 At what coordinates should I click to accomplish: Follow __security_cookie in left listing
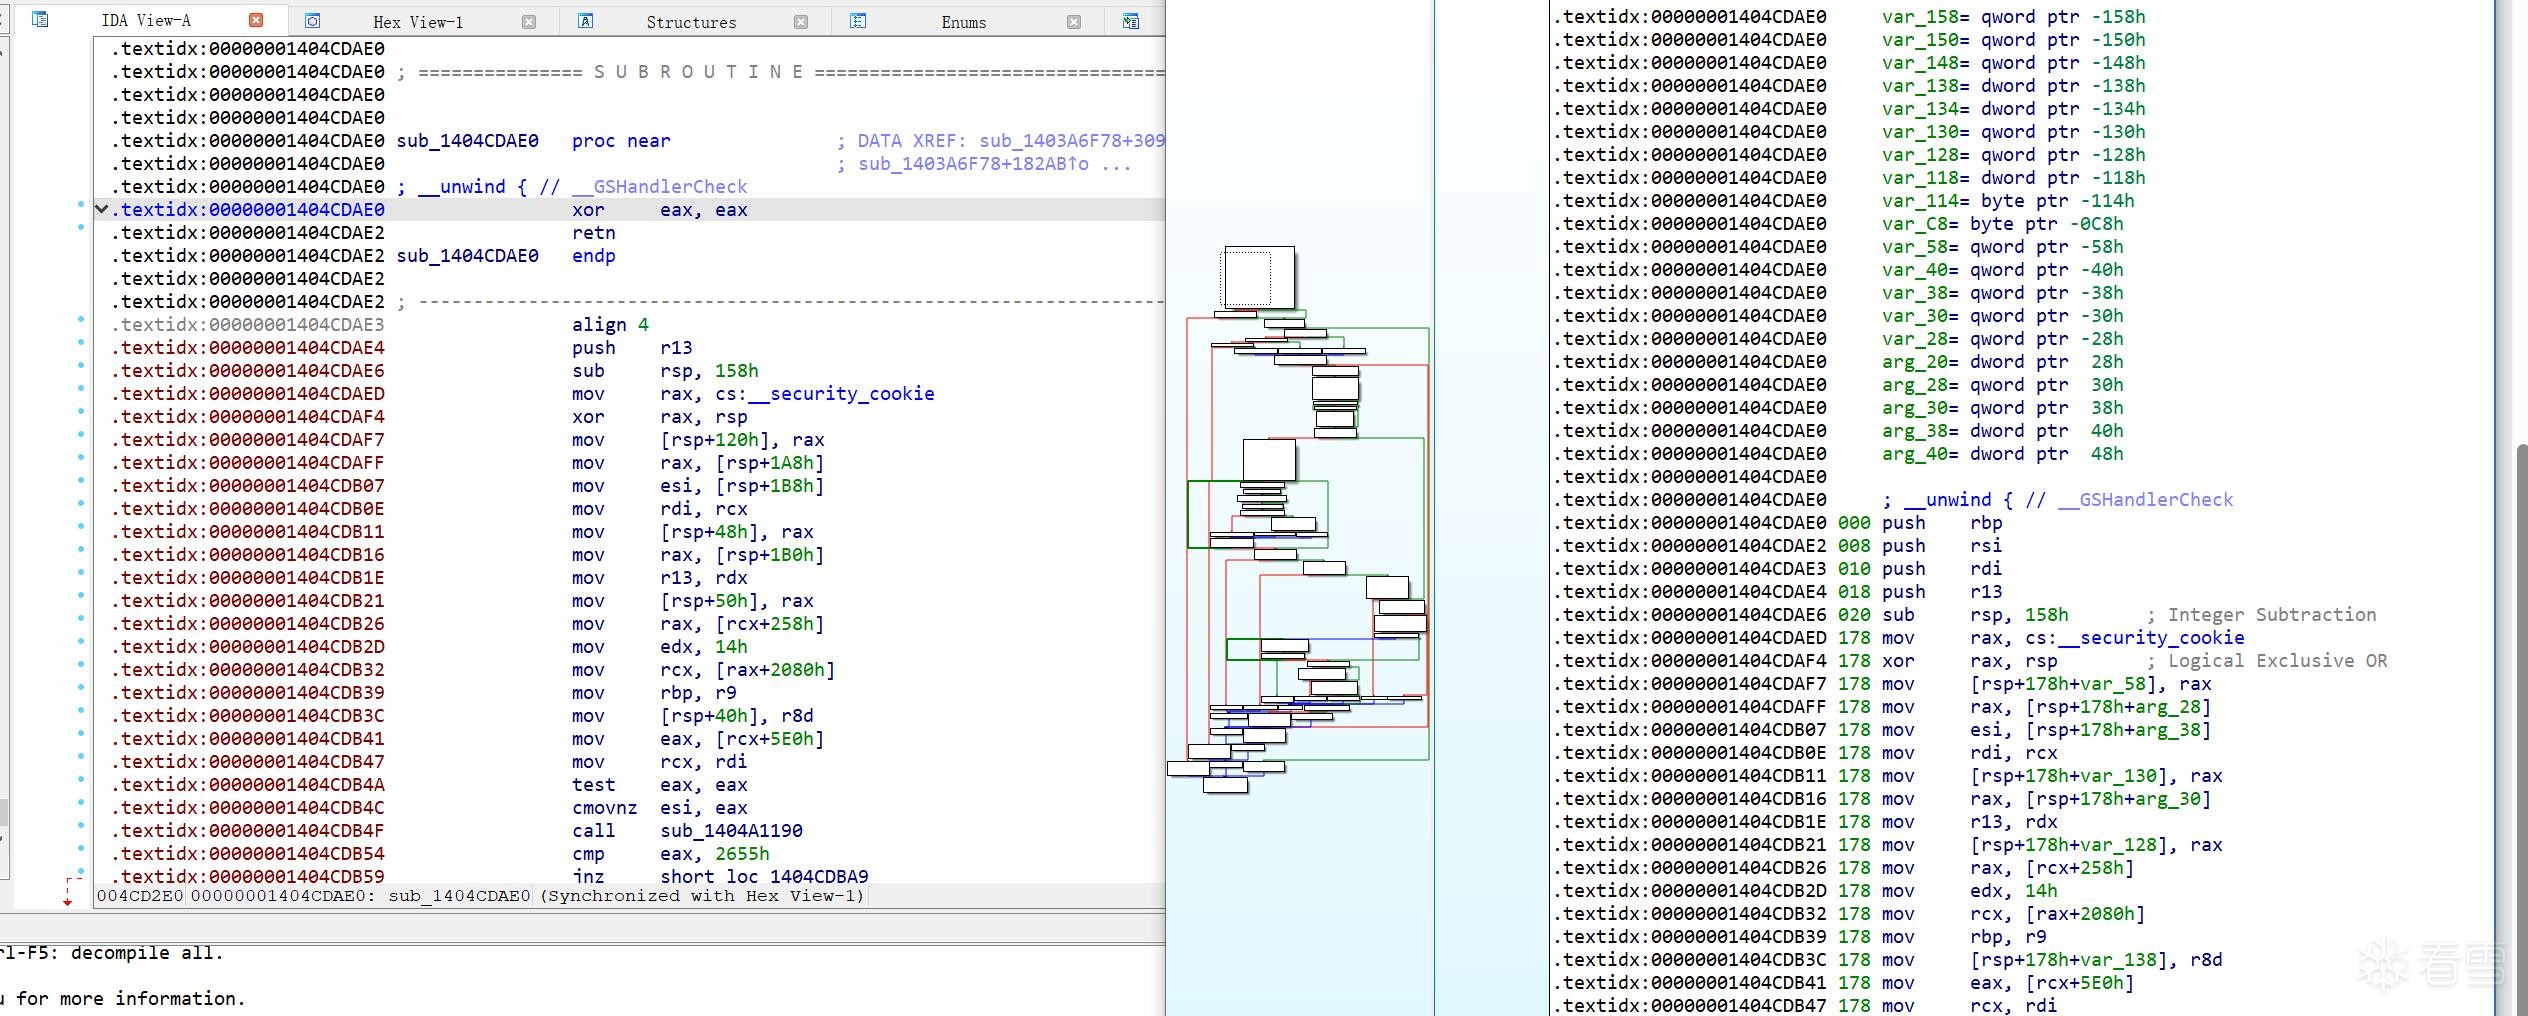click(842, 394)
